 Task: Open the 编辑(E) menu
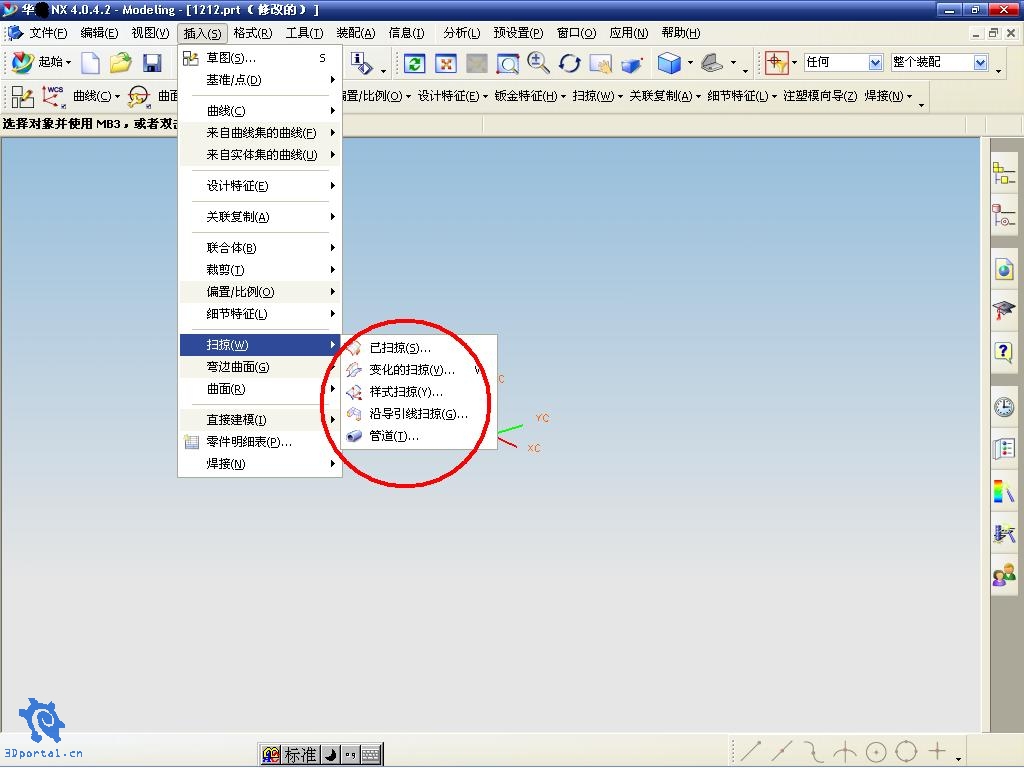coord(99,33)
